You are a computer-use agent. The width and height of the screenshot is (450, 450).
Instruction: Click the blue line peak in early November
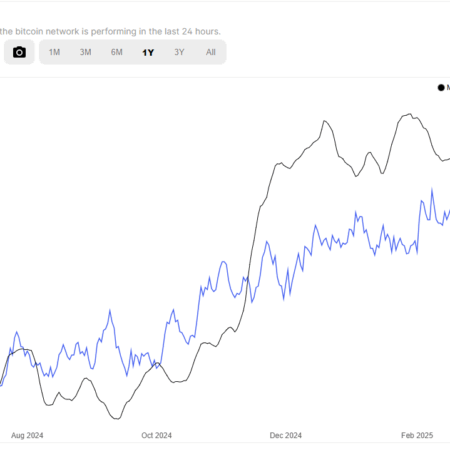[x=224, y=262]
